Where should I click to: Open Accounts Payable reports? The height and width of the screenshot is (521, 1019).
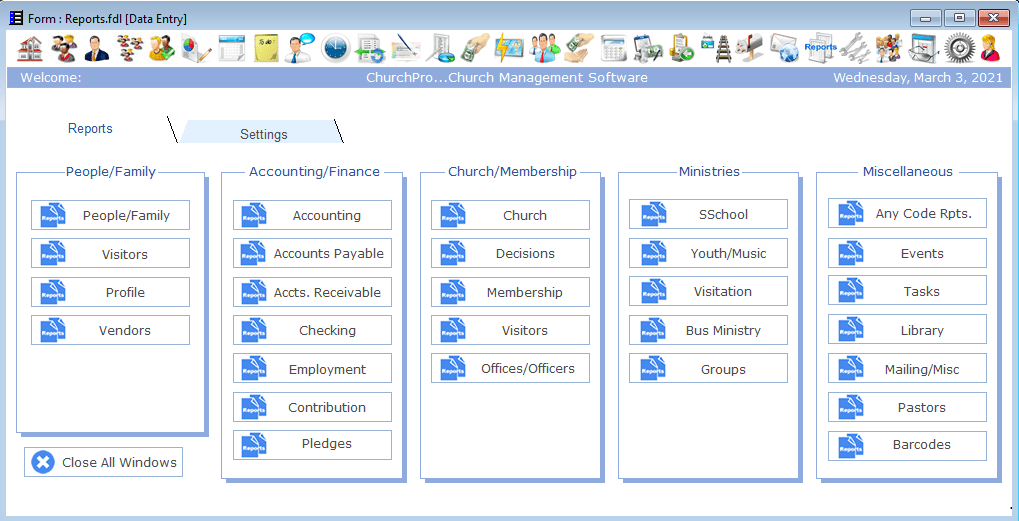[x=313, y=253]
